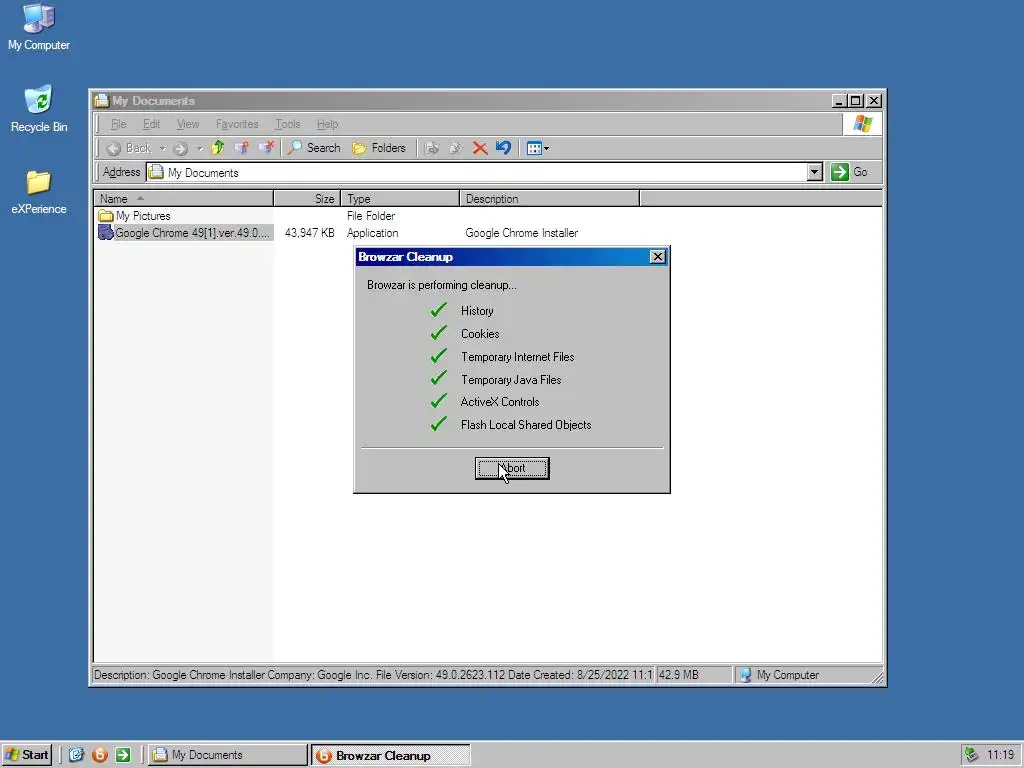Click the History green checkmark
Screen dimensions: 1024x768
pyautogui.click(x=439, y=310)
